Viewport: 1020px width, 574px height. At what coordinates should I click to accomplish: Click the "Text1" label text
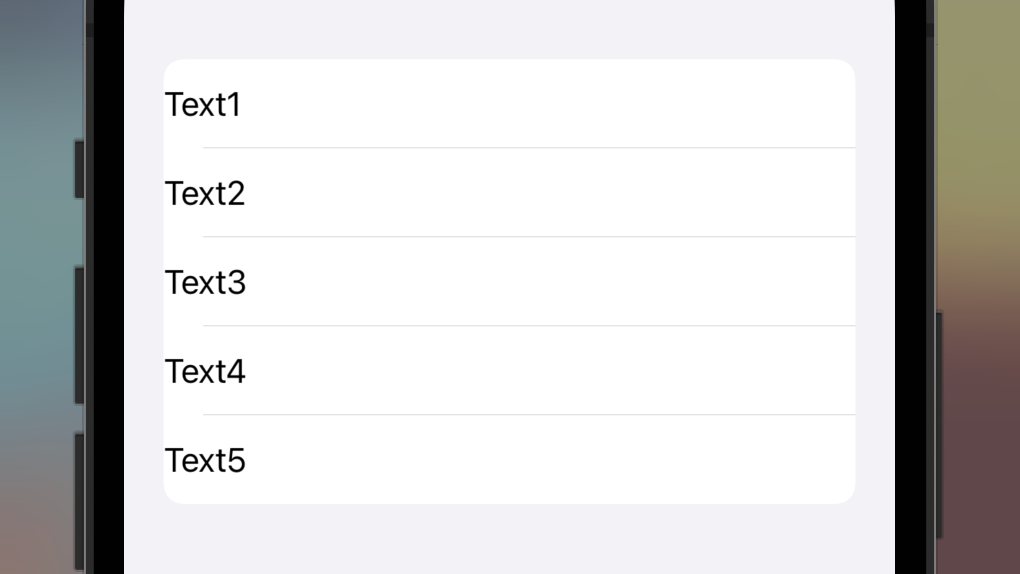pos(203,105)
